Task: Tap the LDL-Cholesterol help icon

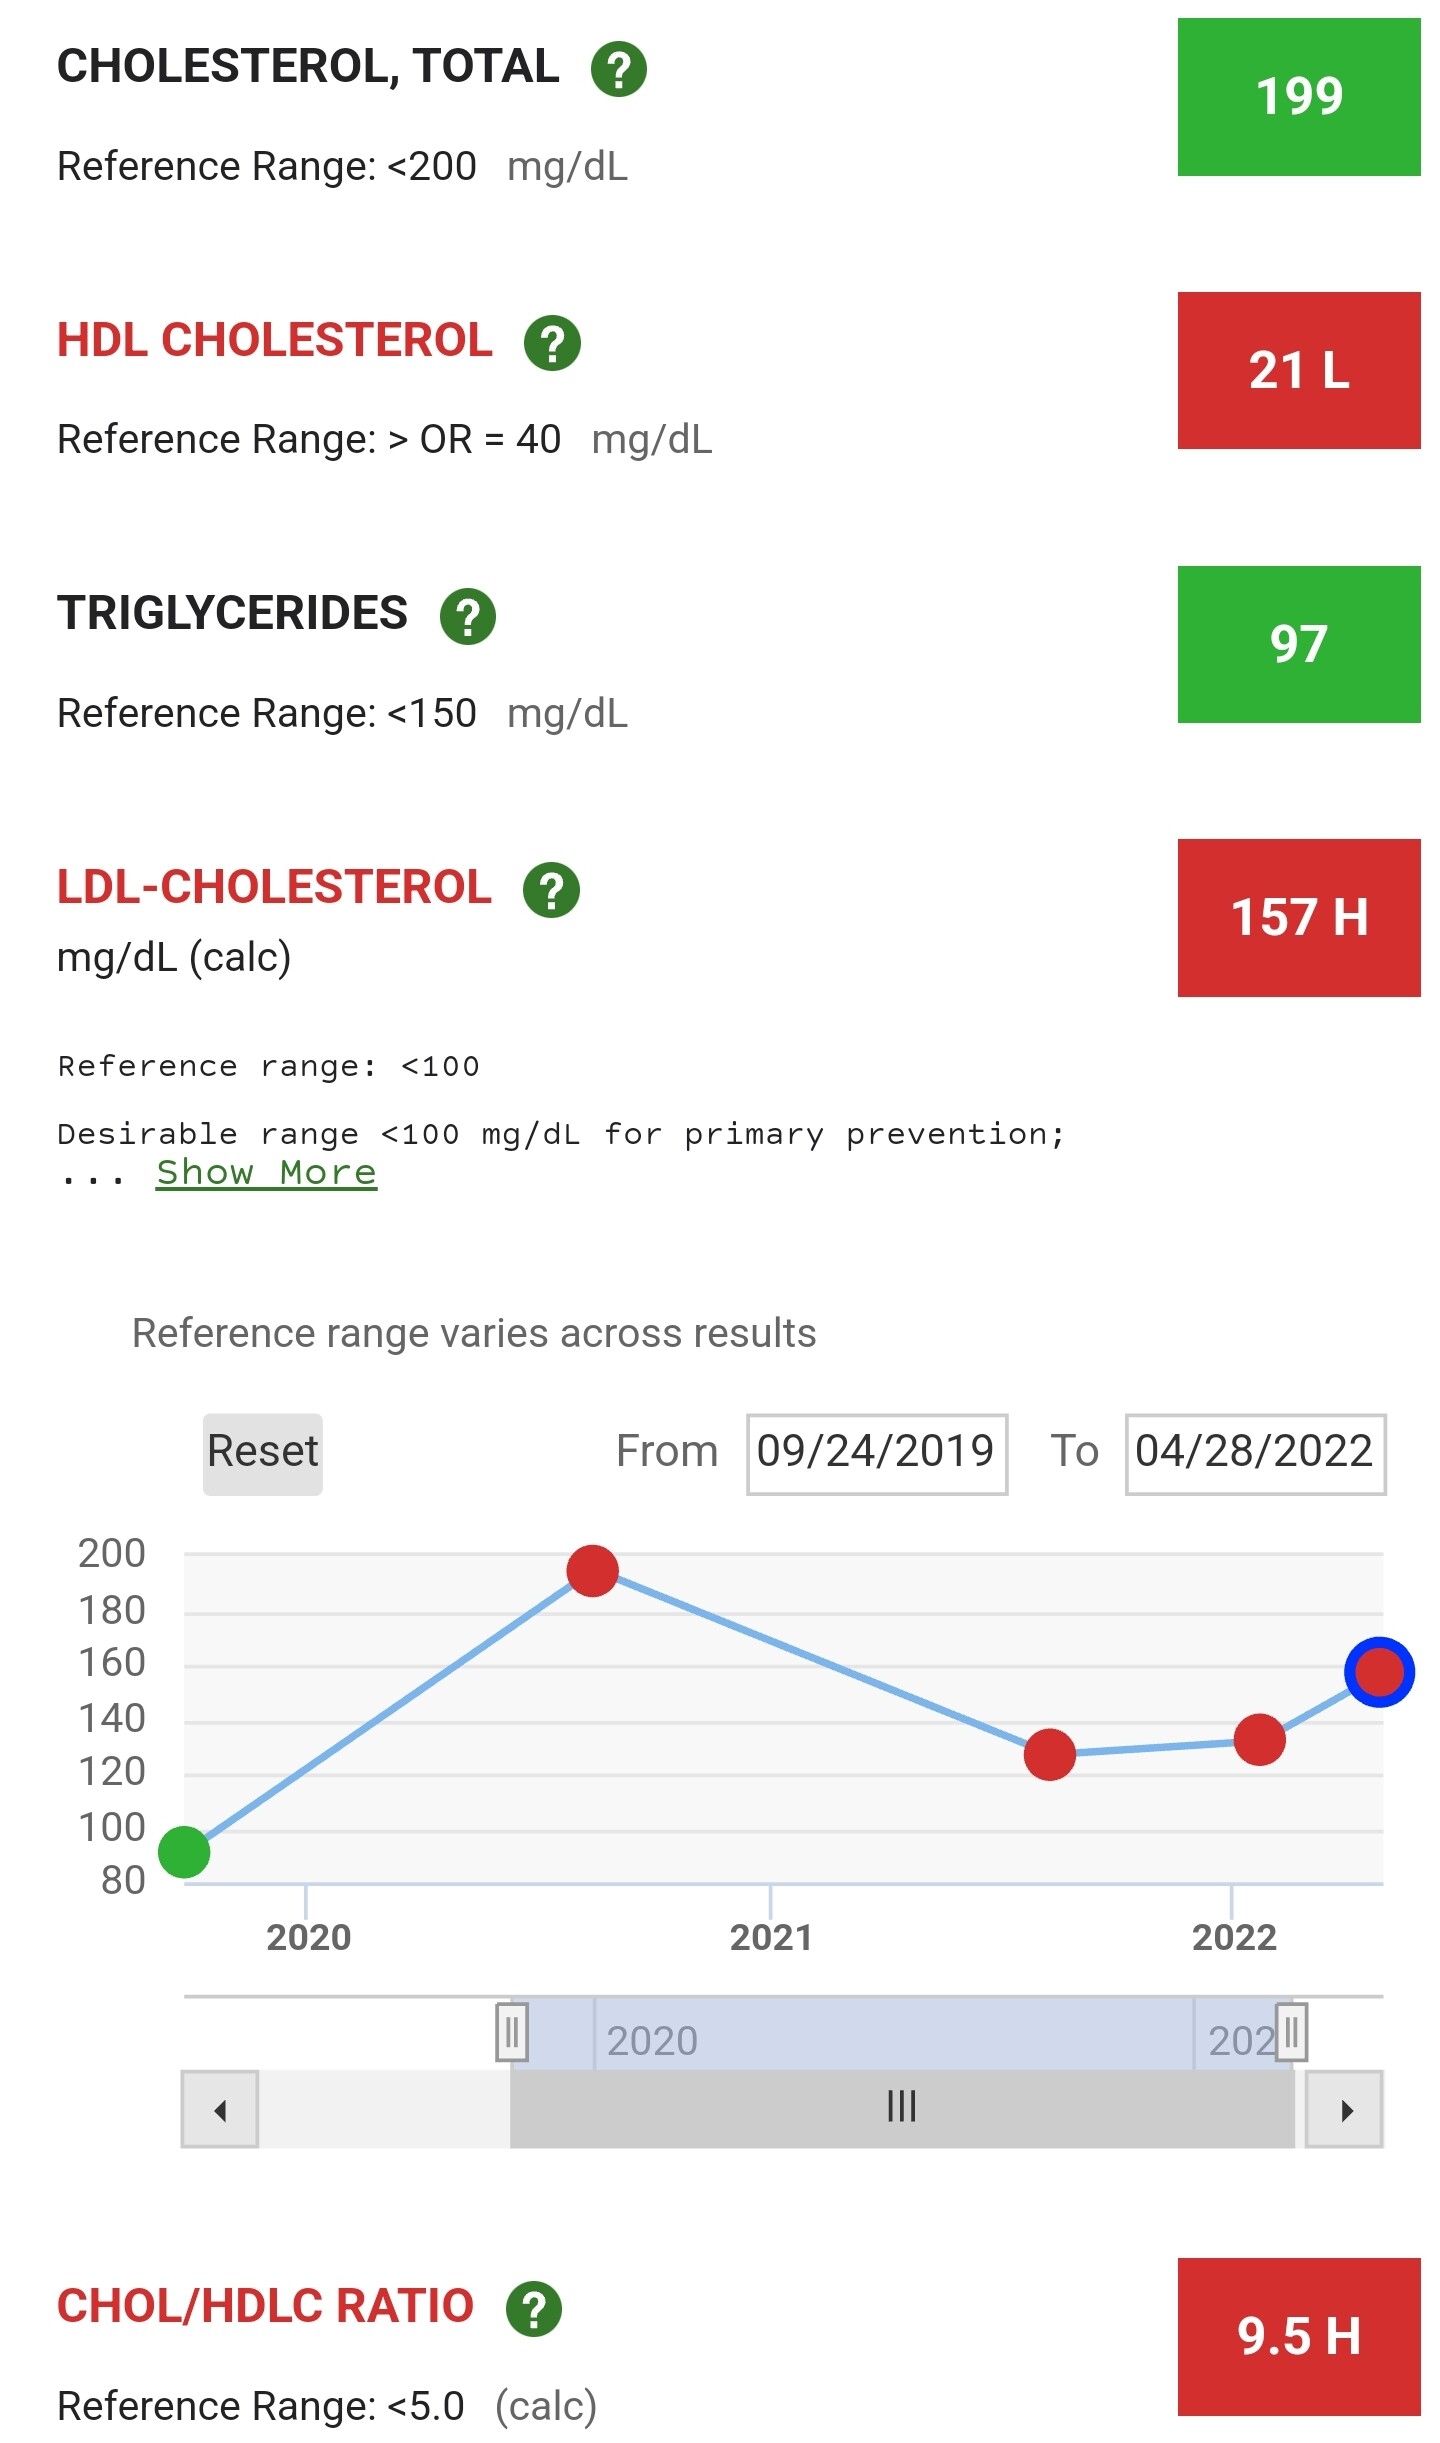Action: coord(551,890)
